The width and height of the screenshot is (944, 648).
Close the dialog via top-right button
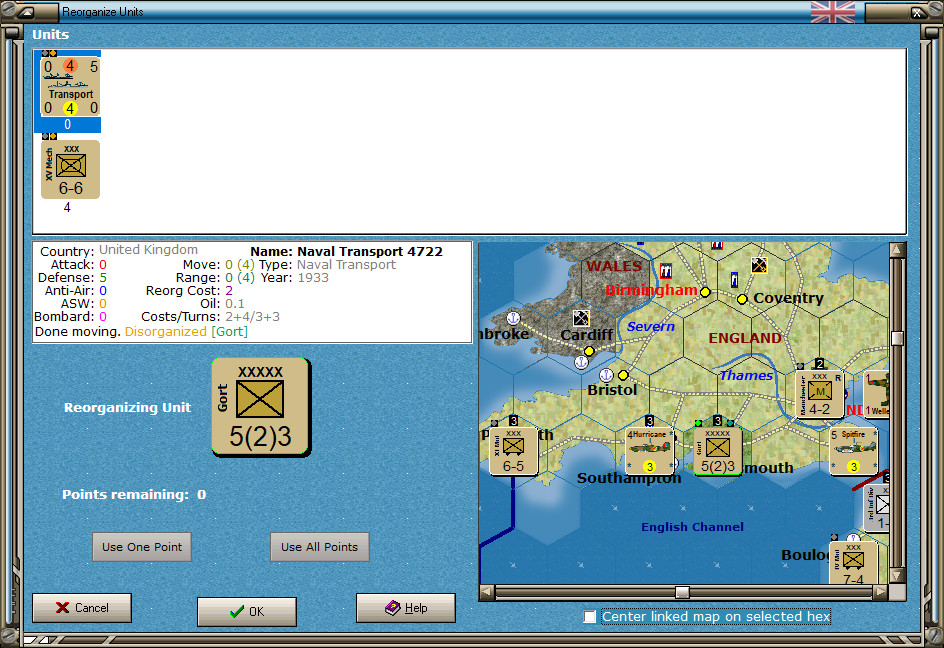(916, 11)
